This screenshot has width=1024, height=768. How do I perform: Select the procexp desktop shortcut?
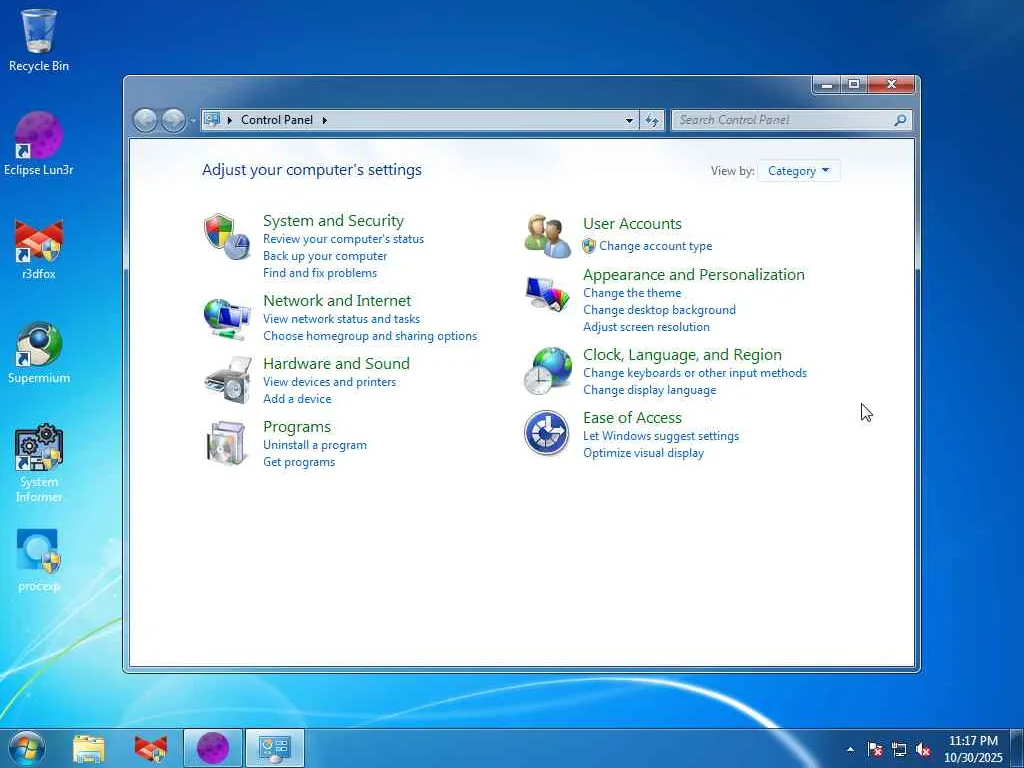pyautogui.click(x=39, y=561)
